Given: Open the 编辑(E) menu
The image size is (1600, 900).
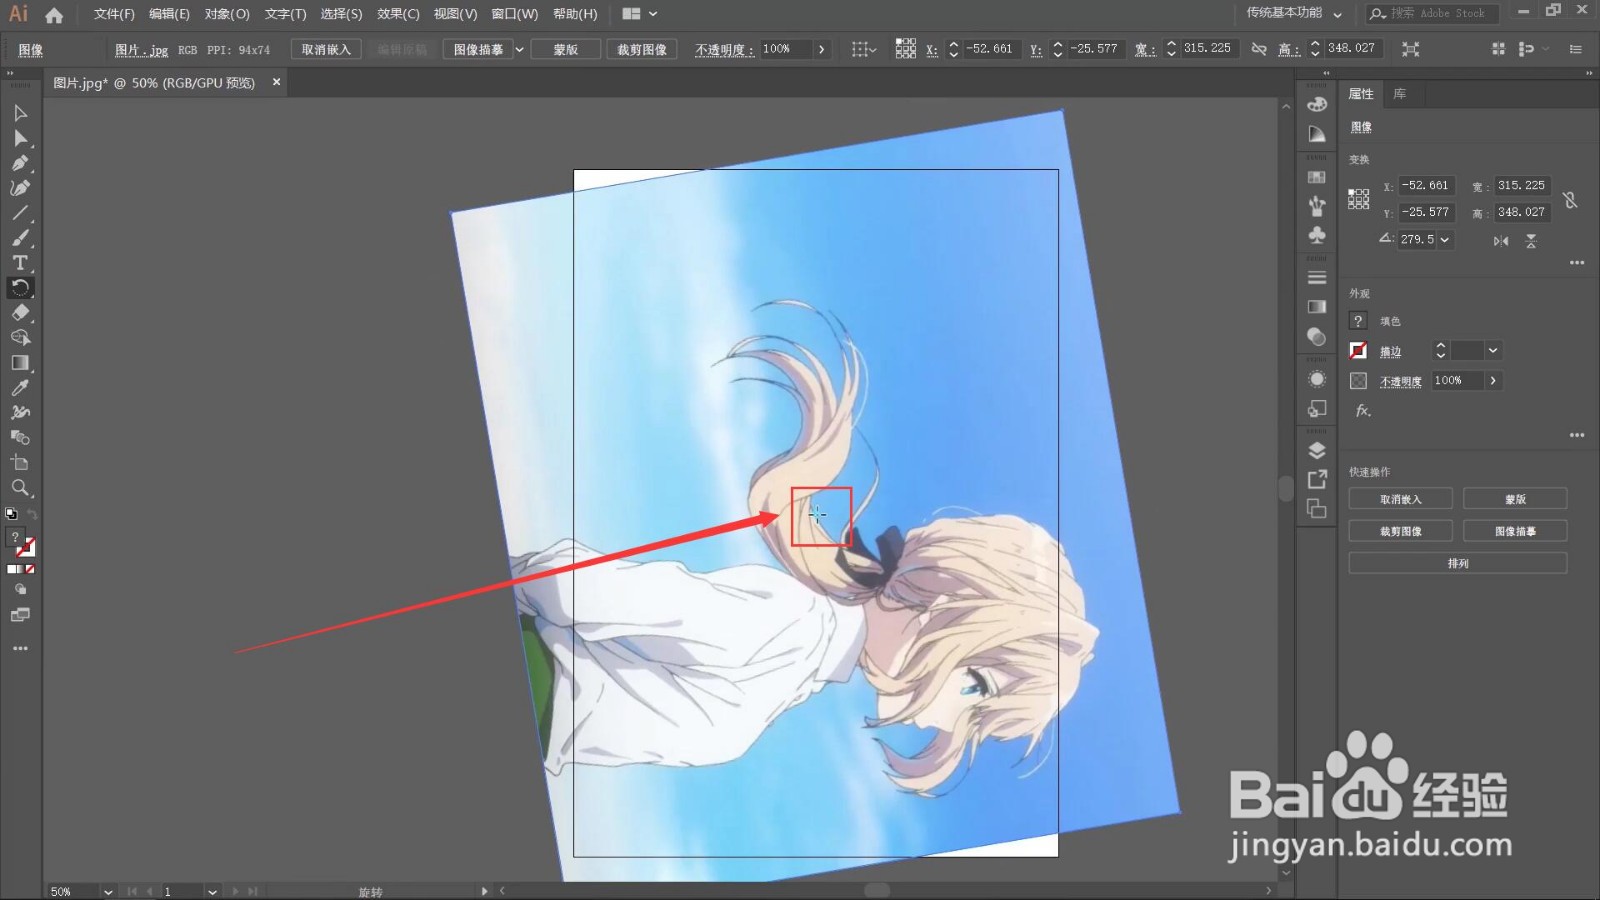Looking at the screenshot, I should click(169, 14).
